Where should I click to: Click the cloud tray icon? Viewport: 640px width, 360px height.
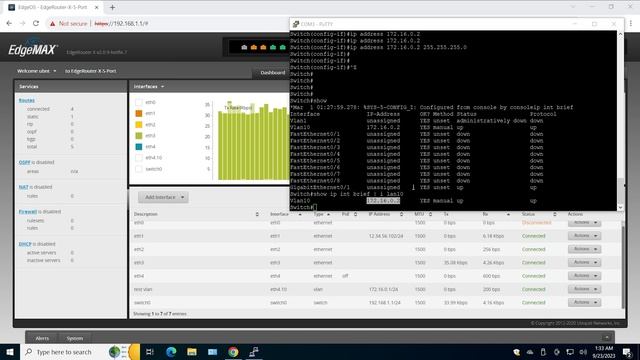pyautogui.click(x=530, y=352)
